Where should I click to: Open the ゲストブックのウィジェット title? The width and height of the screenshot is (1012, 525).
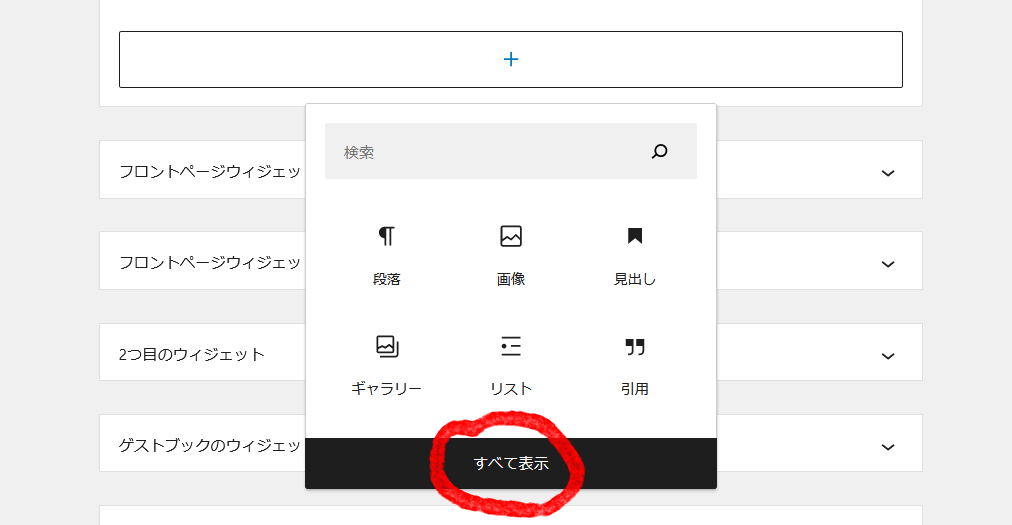[210, 445]
